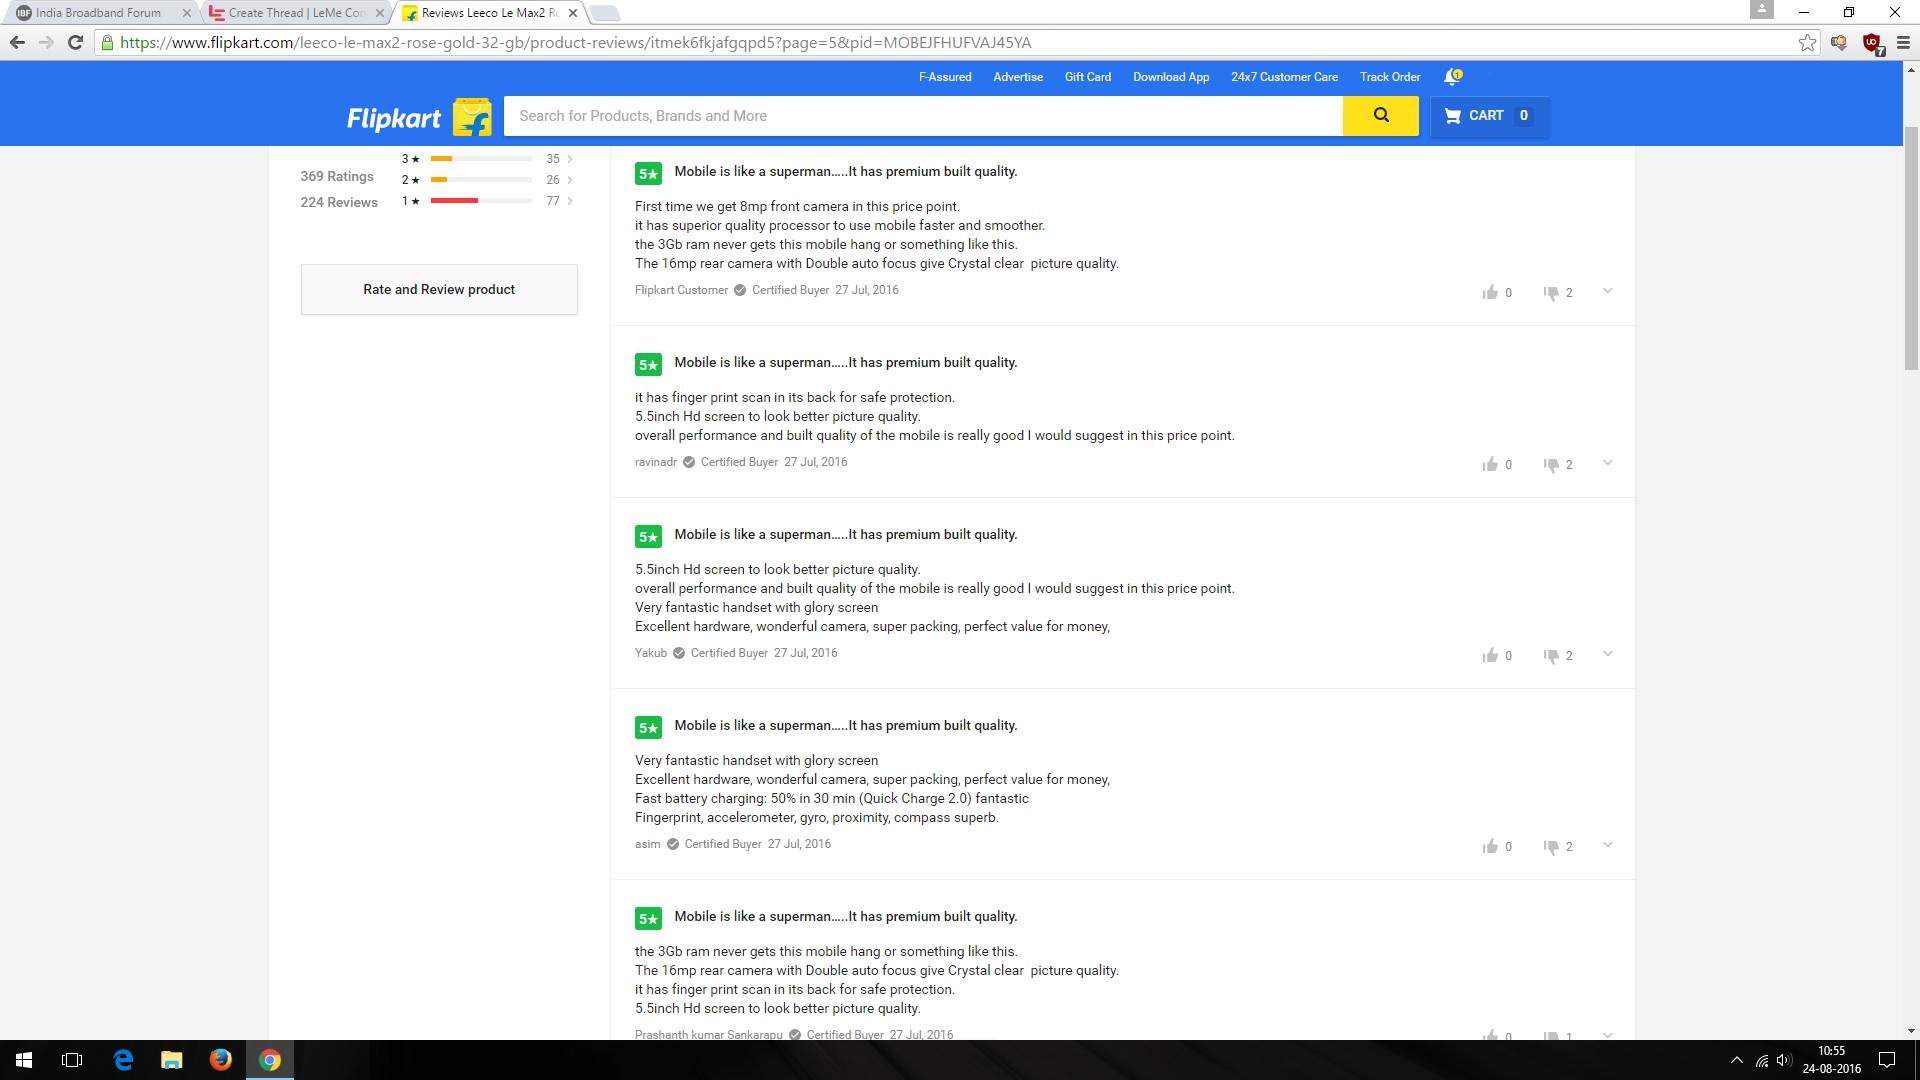Click the Chrome icon on the taskbar
This screenshot has width=1920, height=1080.
270,1060
